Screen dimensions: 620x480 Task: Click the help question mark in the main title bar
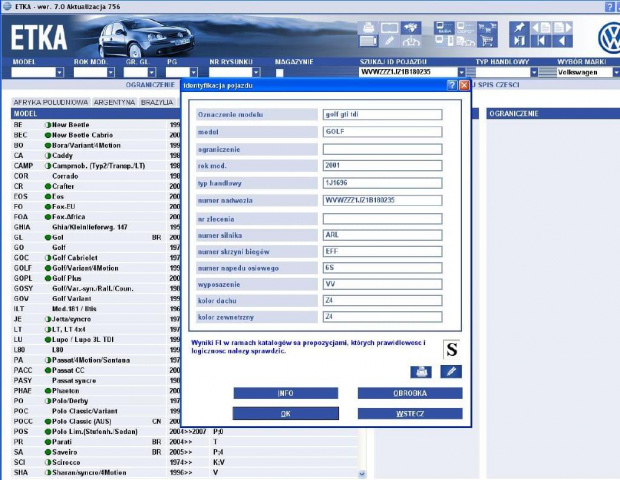pos(610,7)
